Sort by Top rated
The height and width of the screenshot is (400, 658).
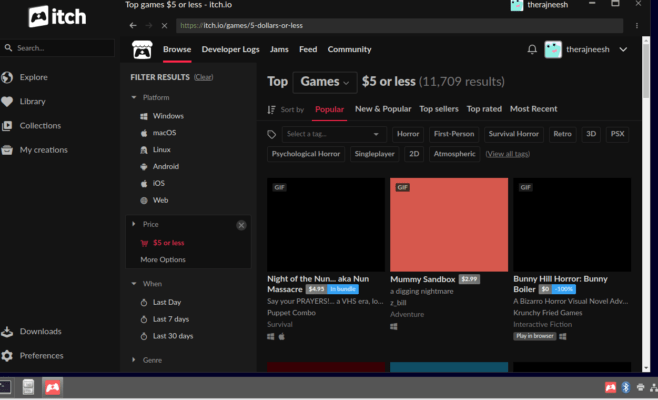click(484, 109)
